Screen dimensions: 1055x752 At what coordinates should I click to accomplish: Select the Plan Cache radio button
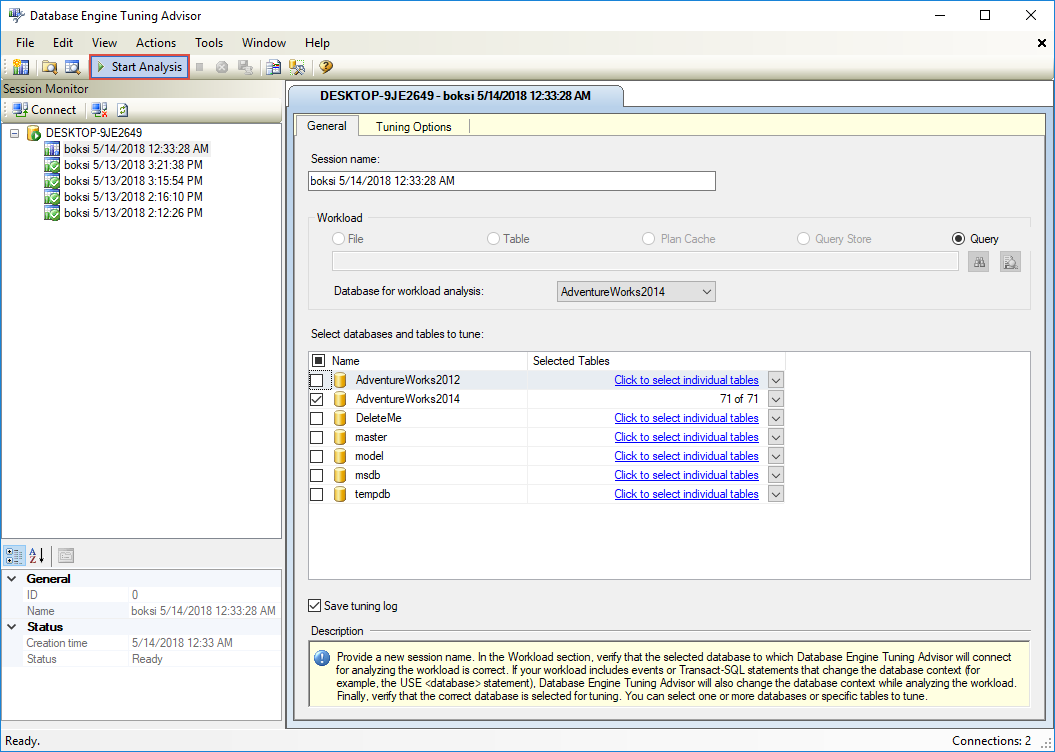click(648, 239)
